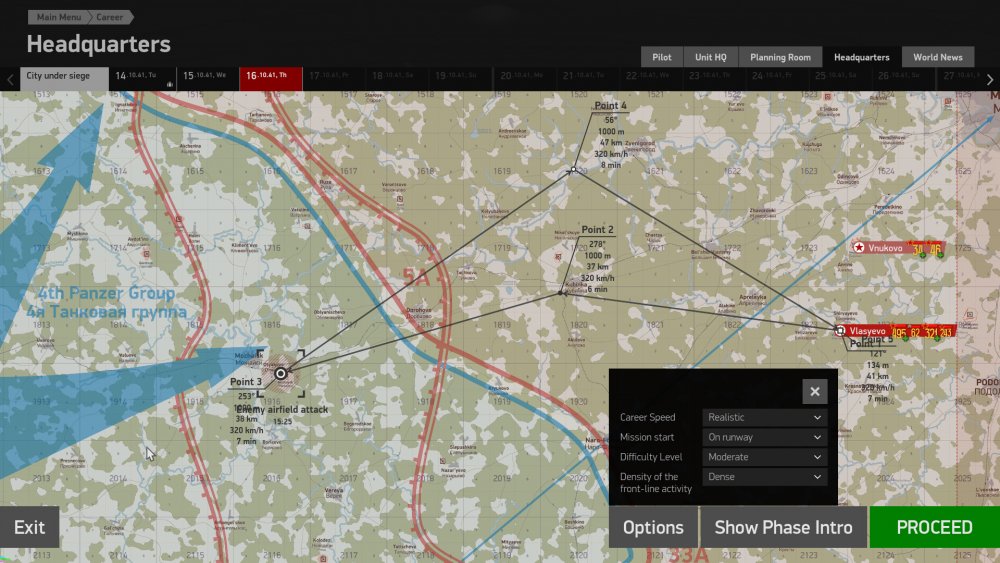
Task: Click the Point 2 waypoint marker
Action: point(560,293)
